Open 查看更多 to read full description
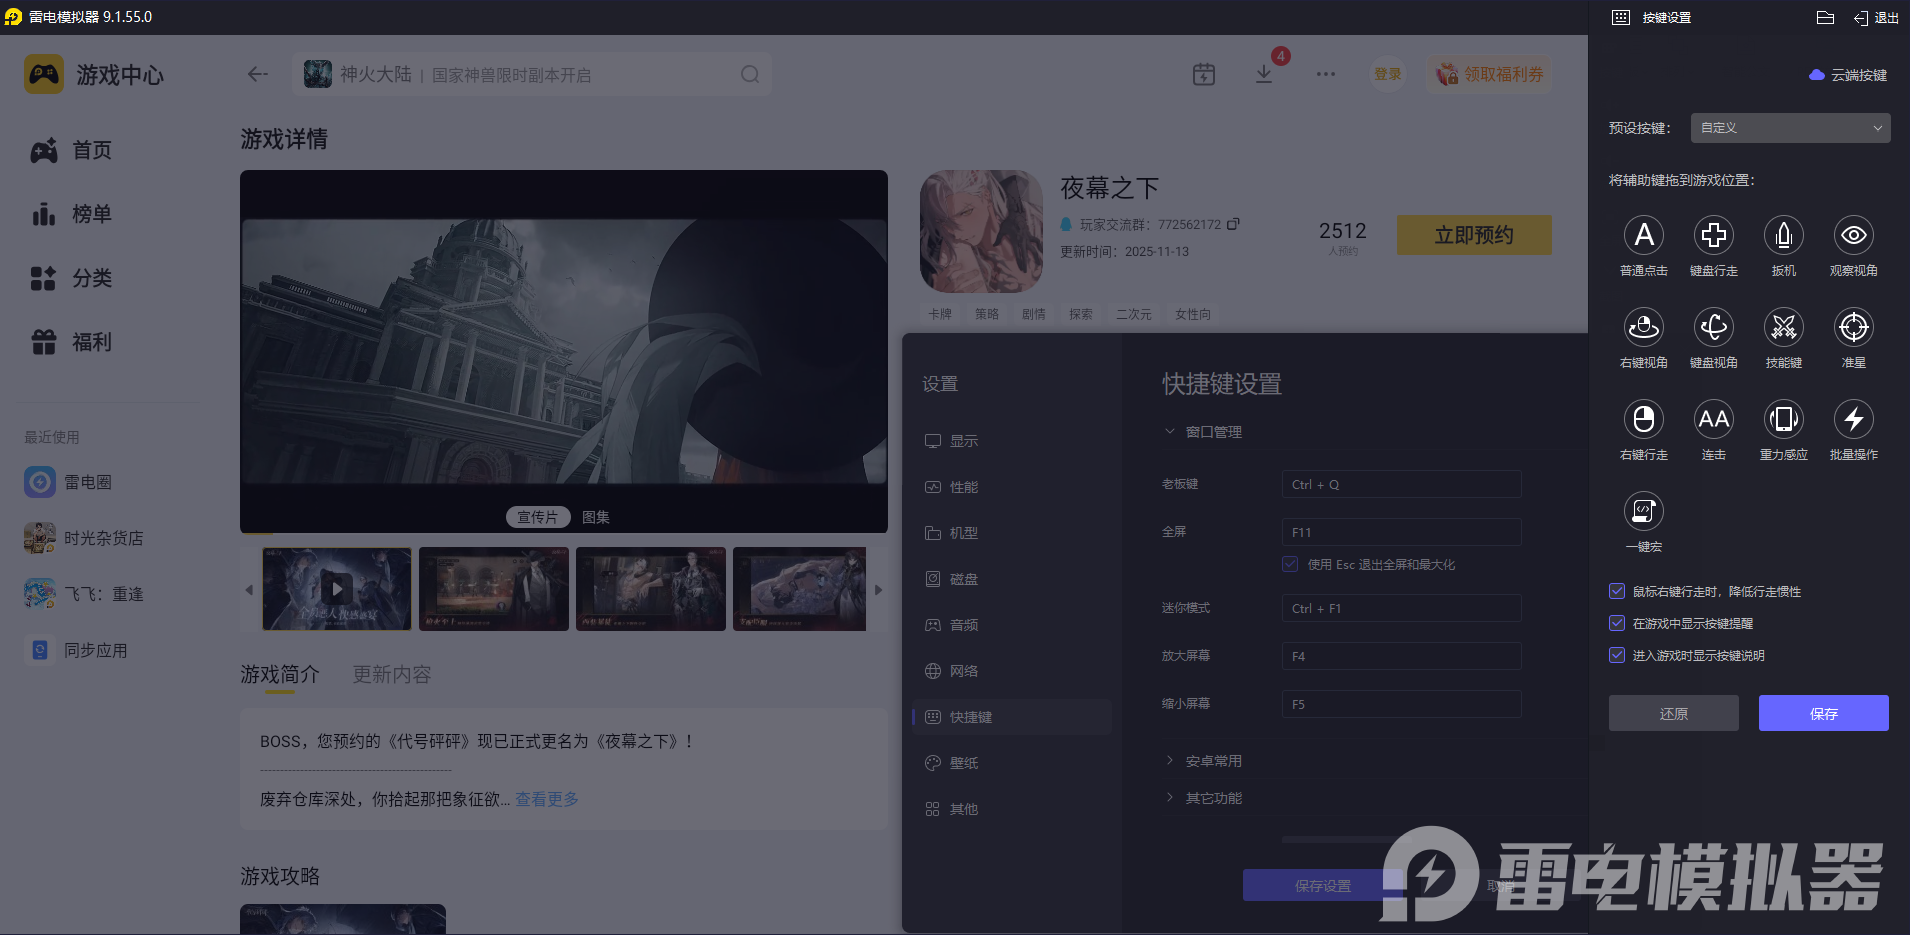Viewport: 1910px width, 935px height. pos(545,799)
